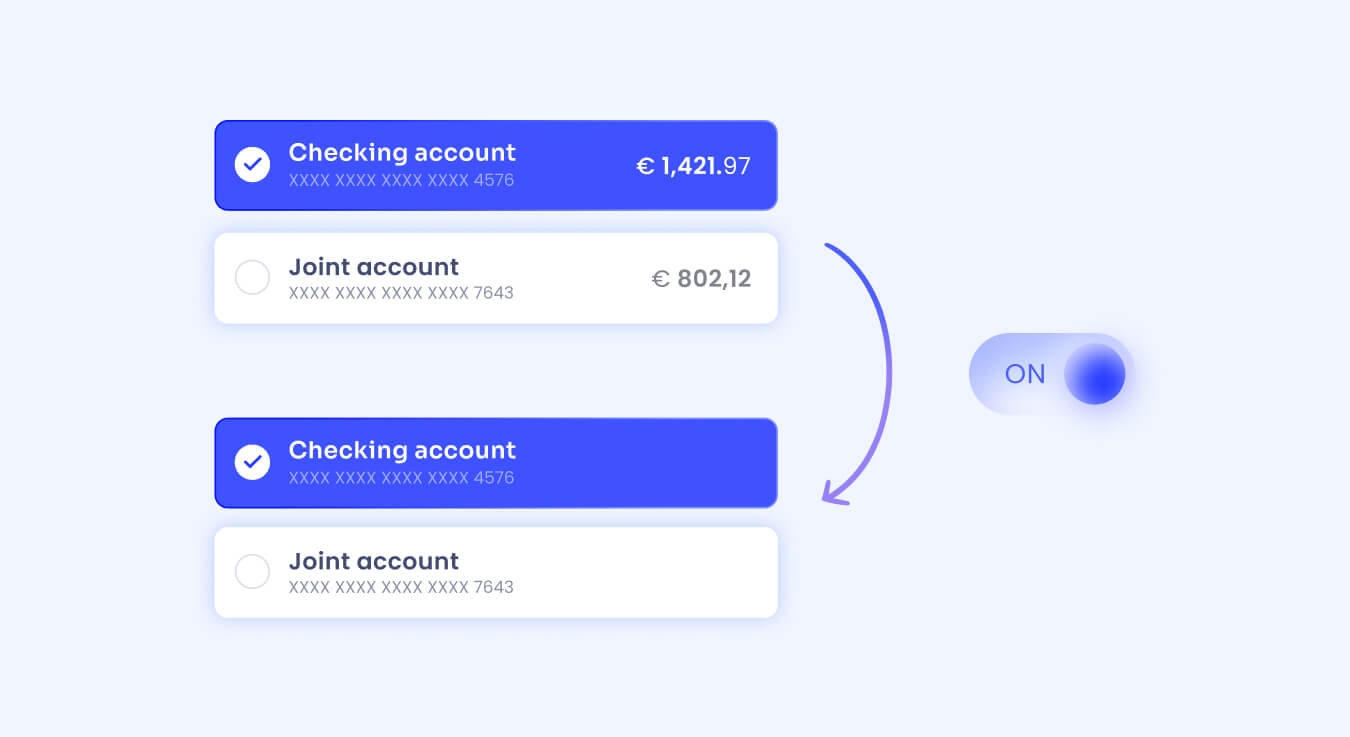Select empty radio on Joint account with € 802,12
1350x737 pixels.
tap(252, 277)
